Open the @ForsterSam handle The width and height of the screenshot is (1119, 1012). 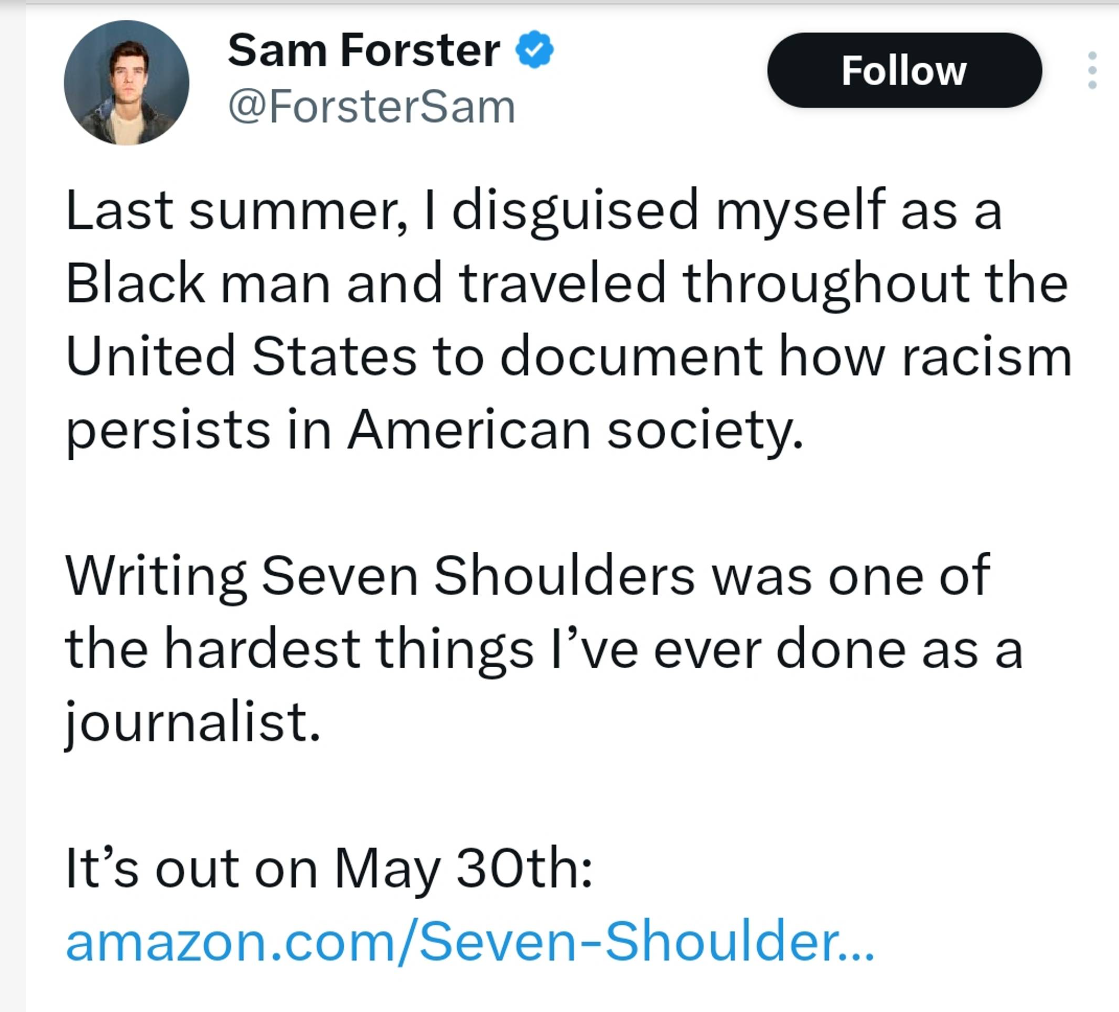(372, 107)
